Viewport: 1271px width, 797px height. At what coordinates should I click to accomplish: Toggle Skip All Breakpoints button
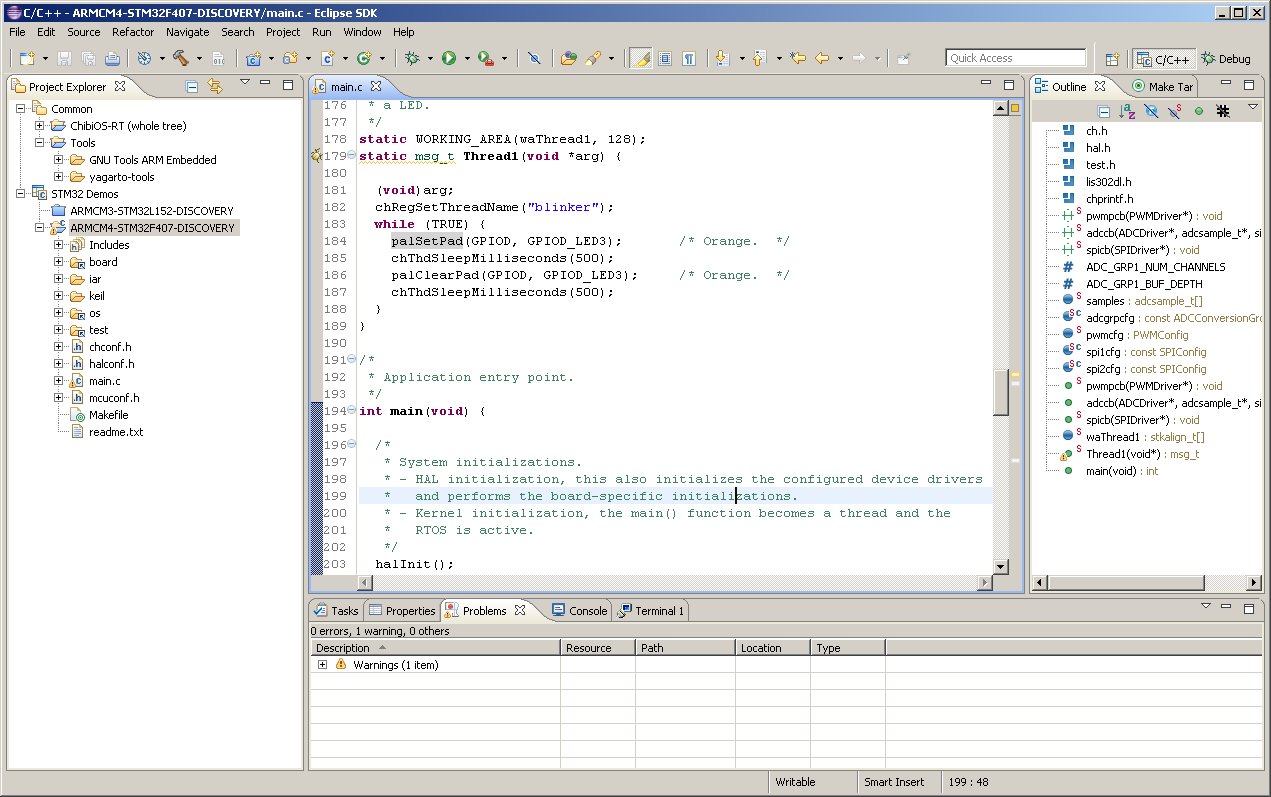(x=534, y=58)
